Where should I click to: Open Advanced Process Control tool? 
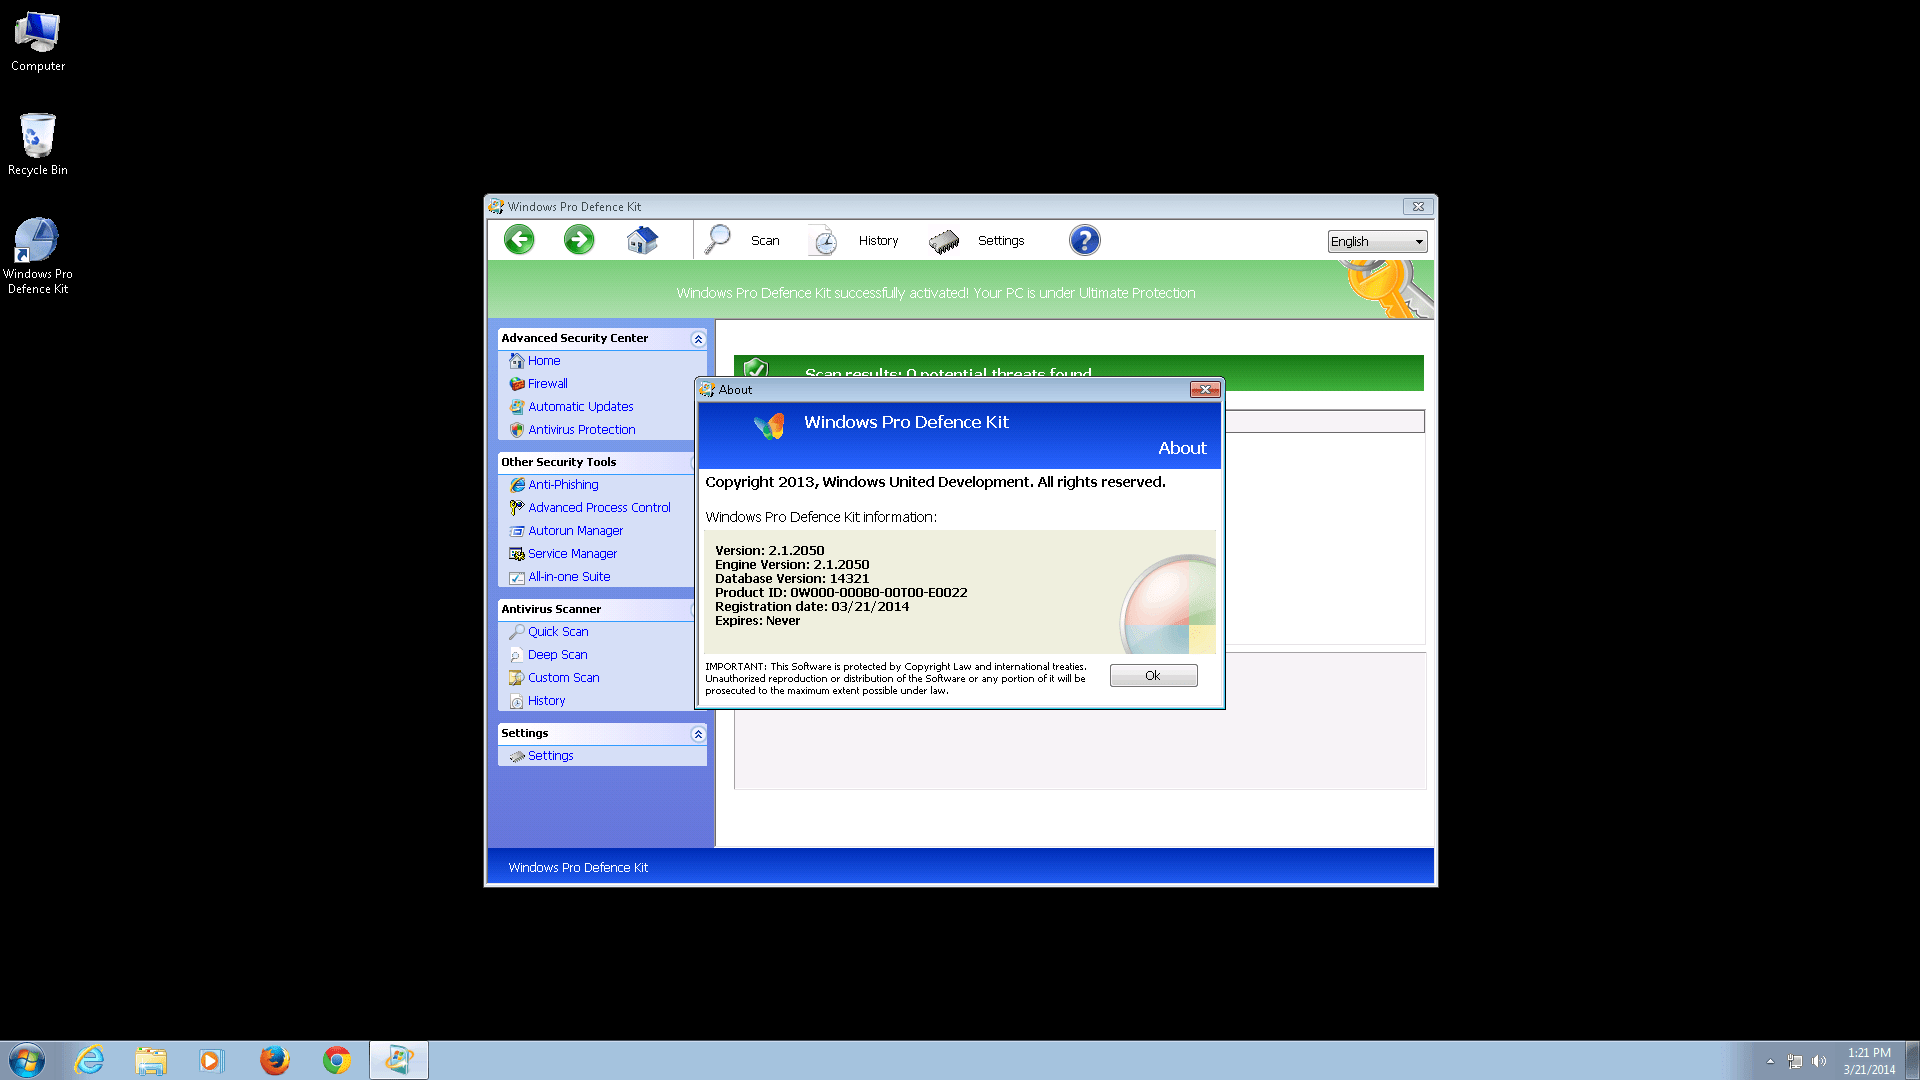click(599, 508)
